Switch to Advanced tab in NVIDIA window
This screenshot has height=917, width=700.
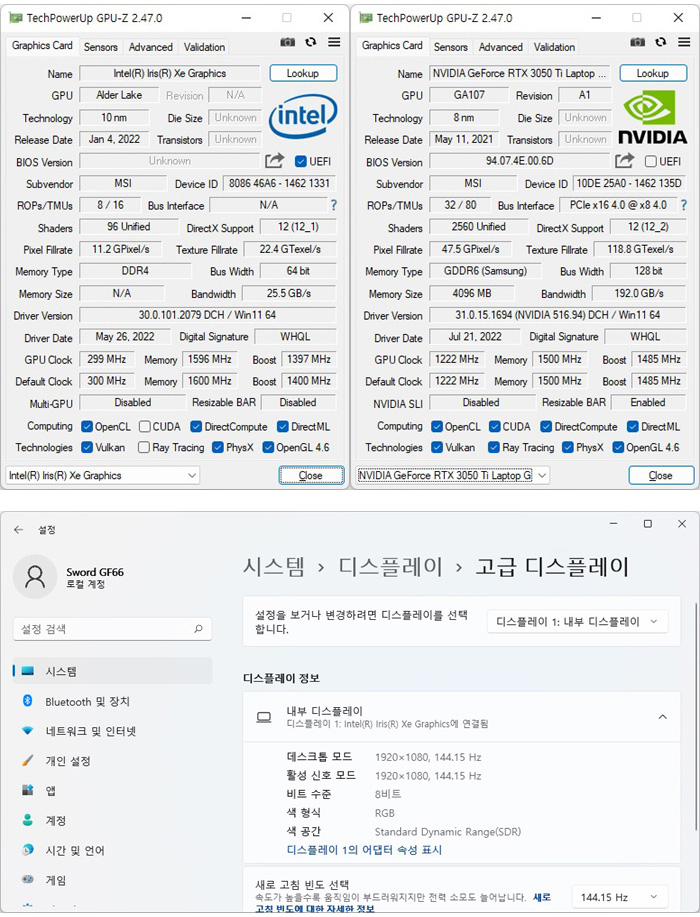(x=501, y=47)
